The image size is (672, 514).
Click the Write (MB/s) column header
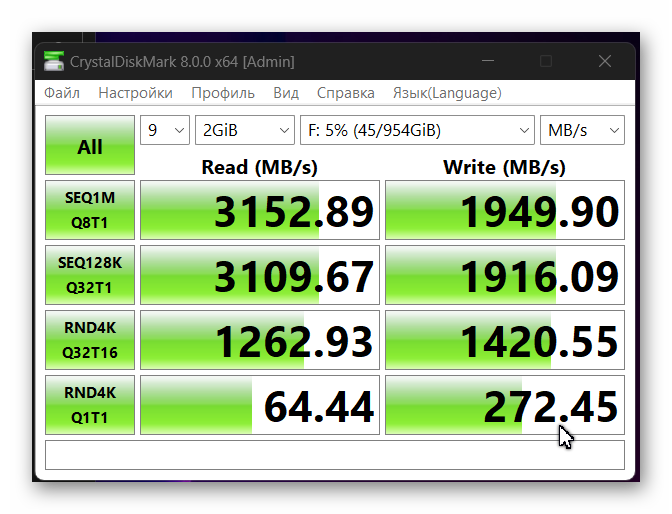[504, 167]
